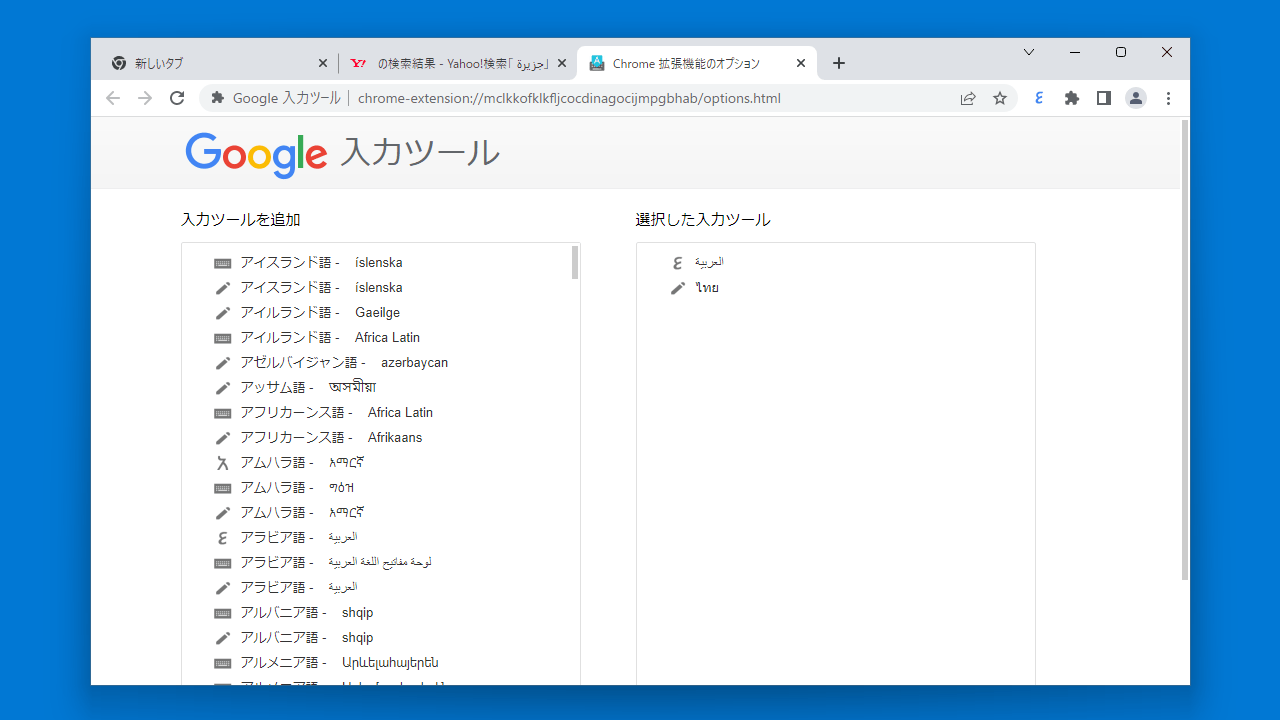
Task: Click the share page icon in address bar
Action: click(x=968, y=98)
